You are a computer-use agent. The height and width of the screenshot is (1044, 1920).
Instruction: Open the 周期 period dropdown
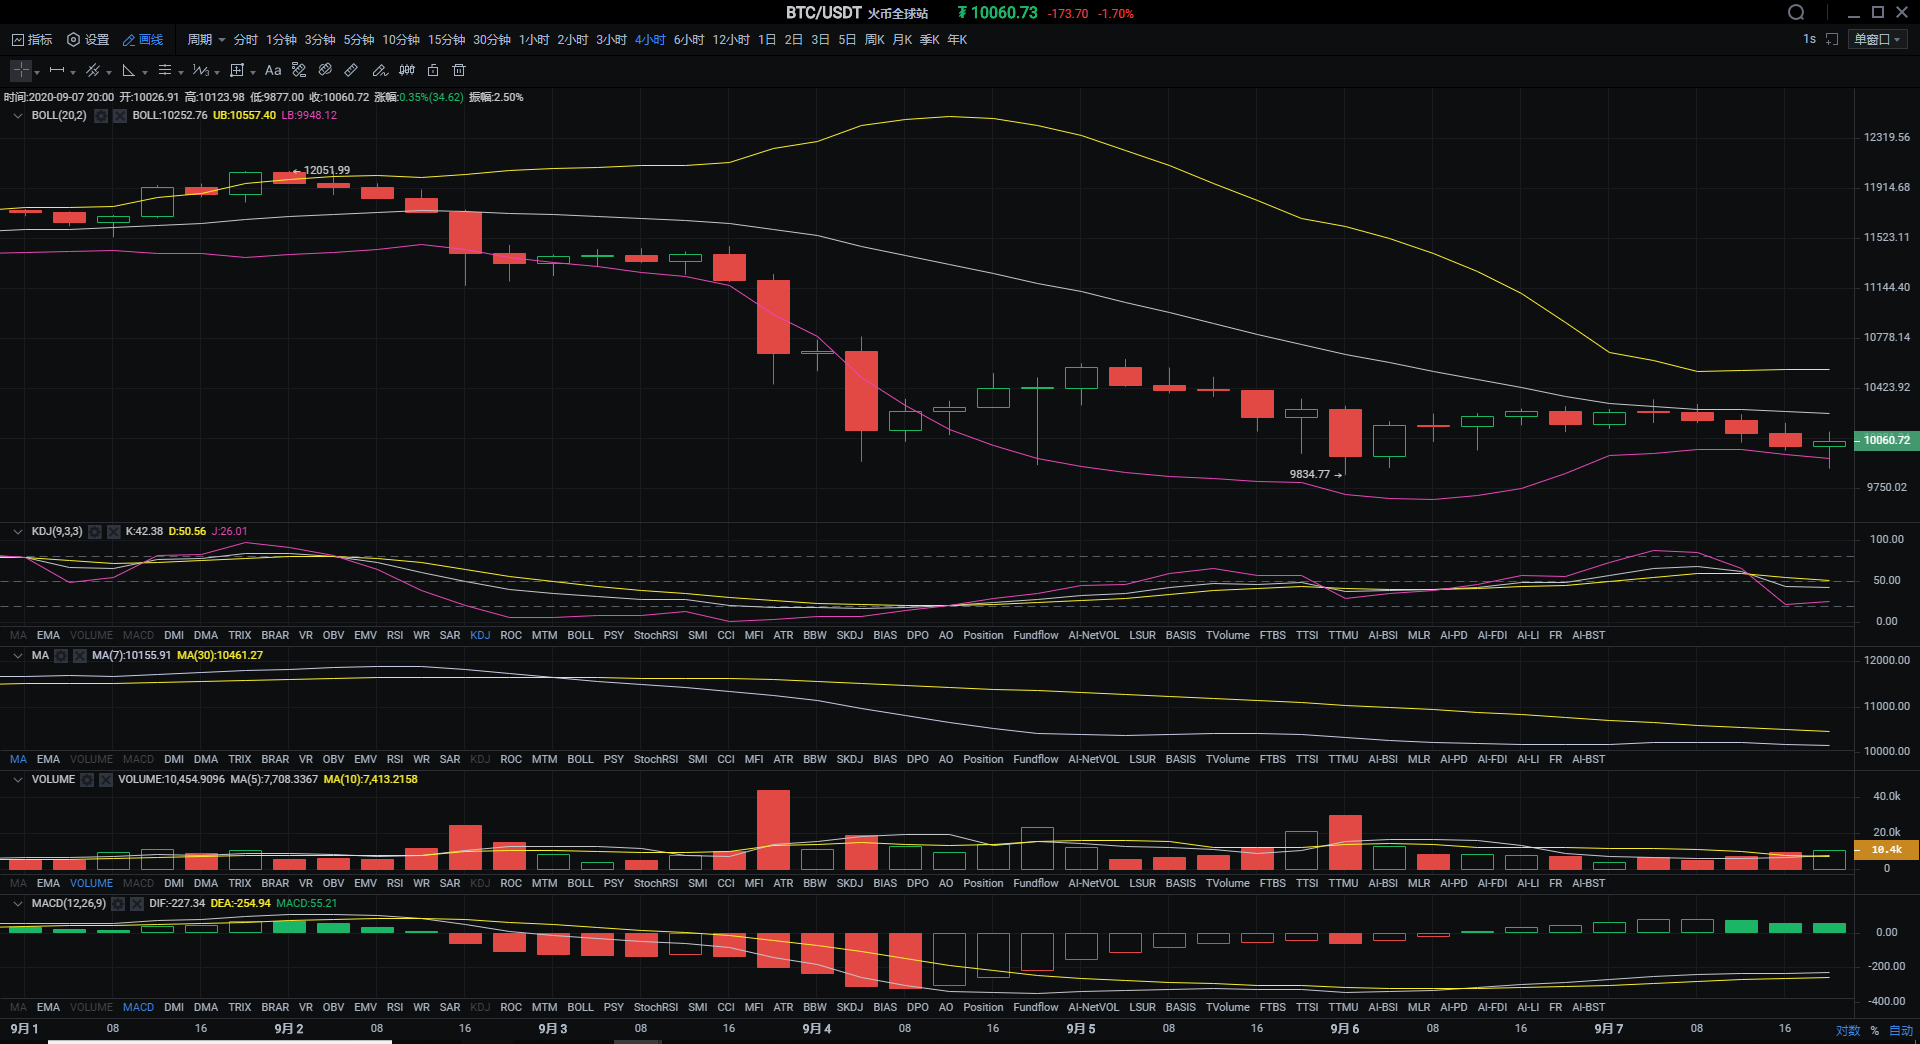click(x=205, y=40)
